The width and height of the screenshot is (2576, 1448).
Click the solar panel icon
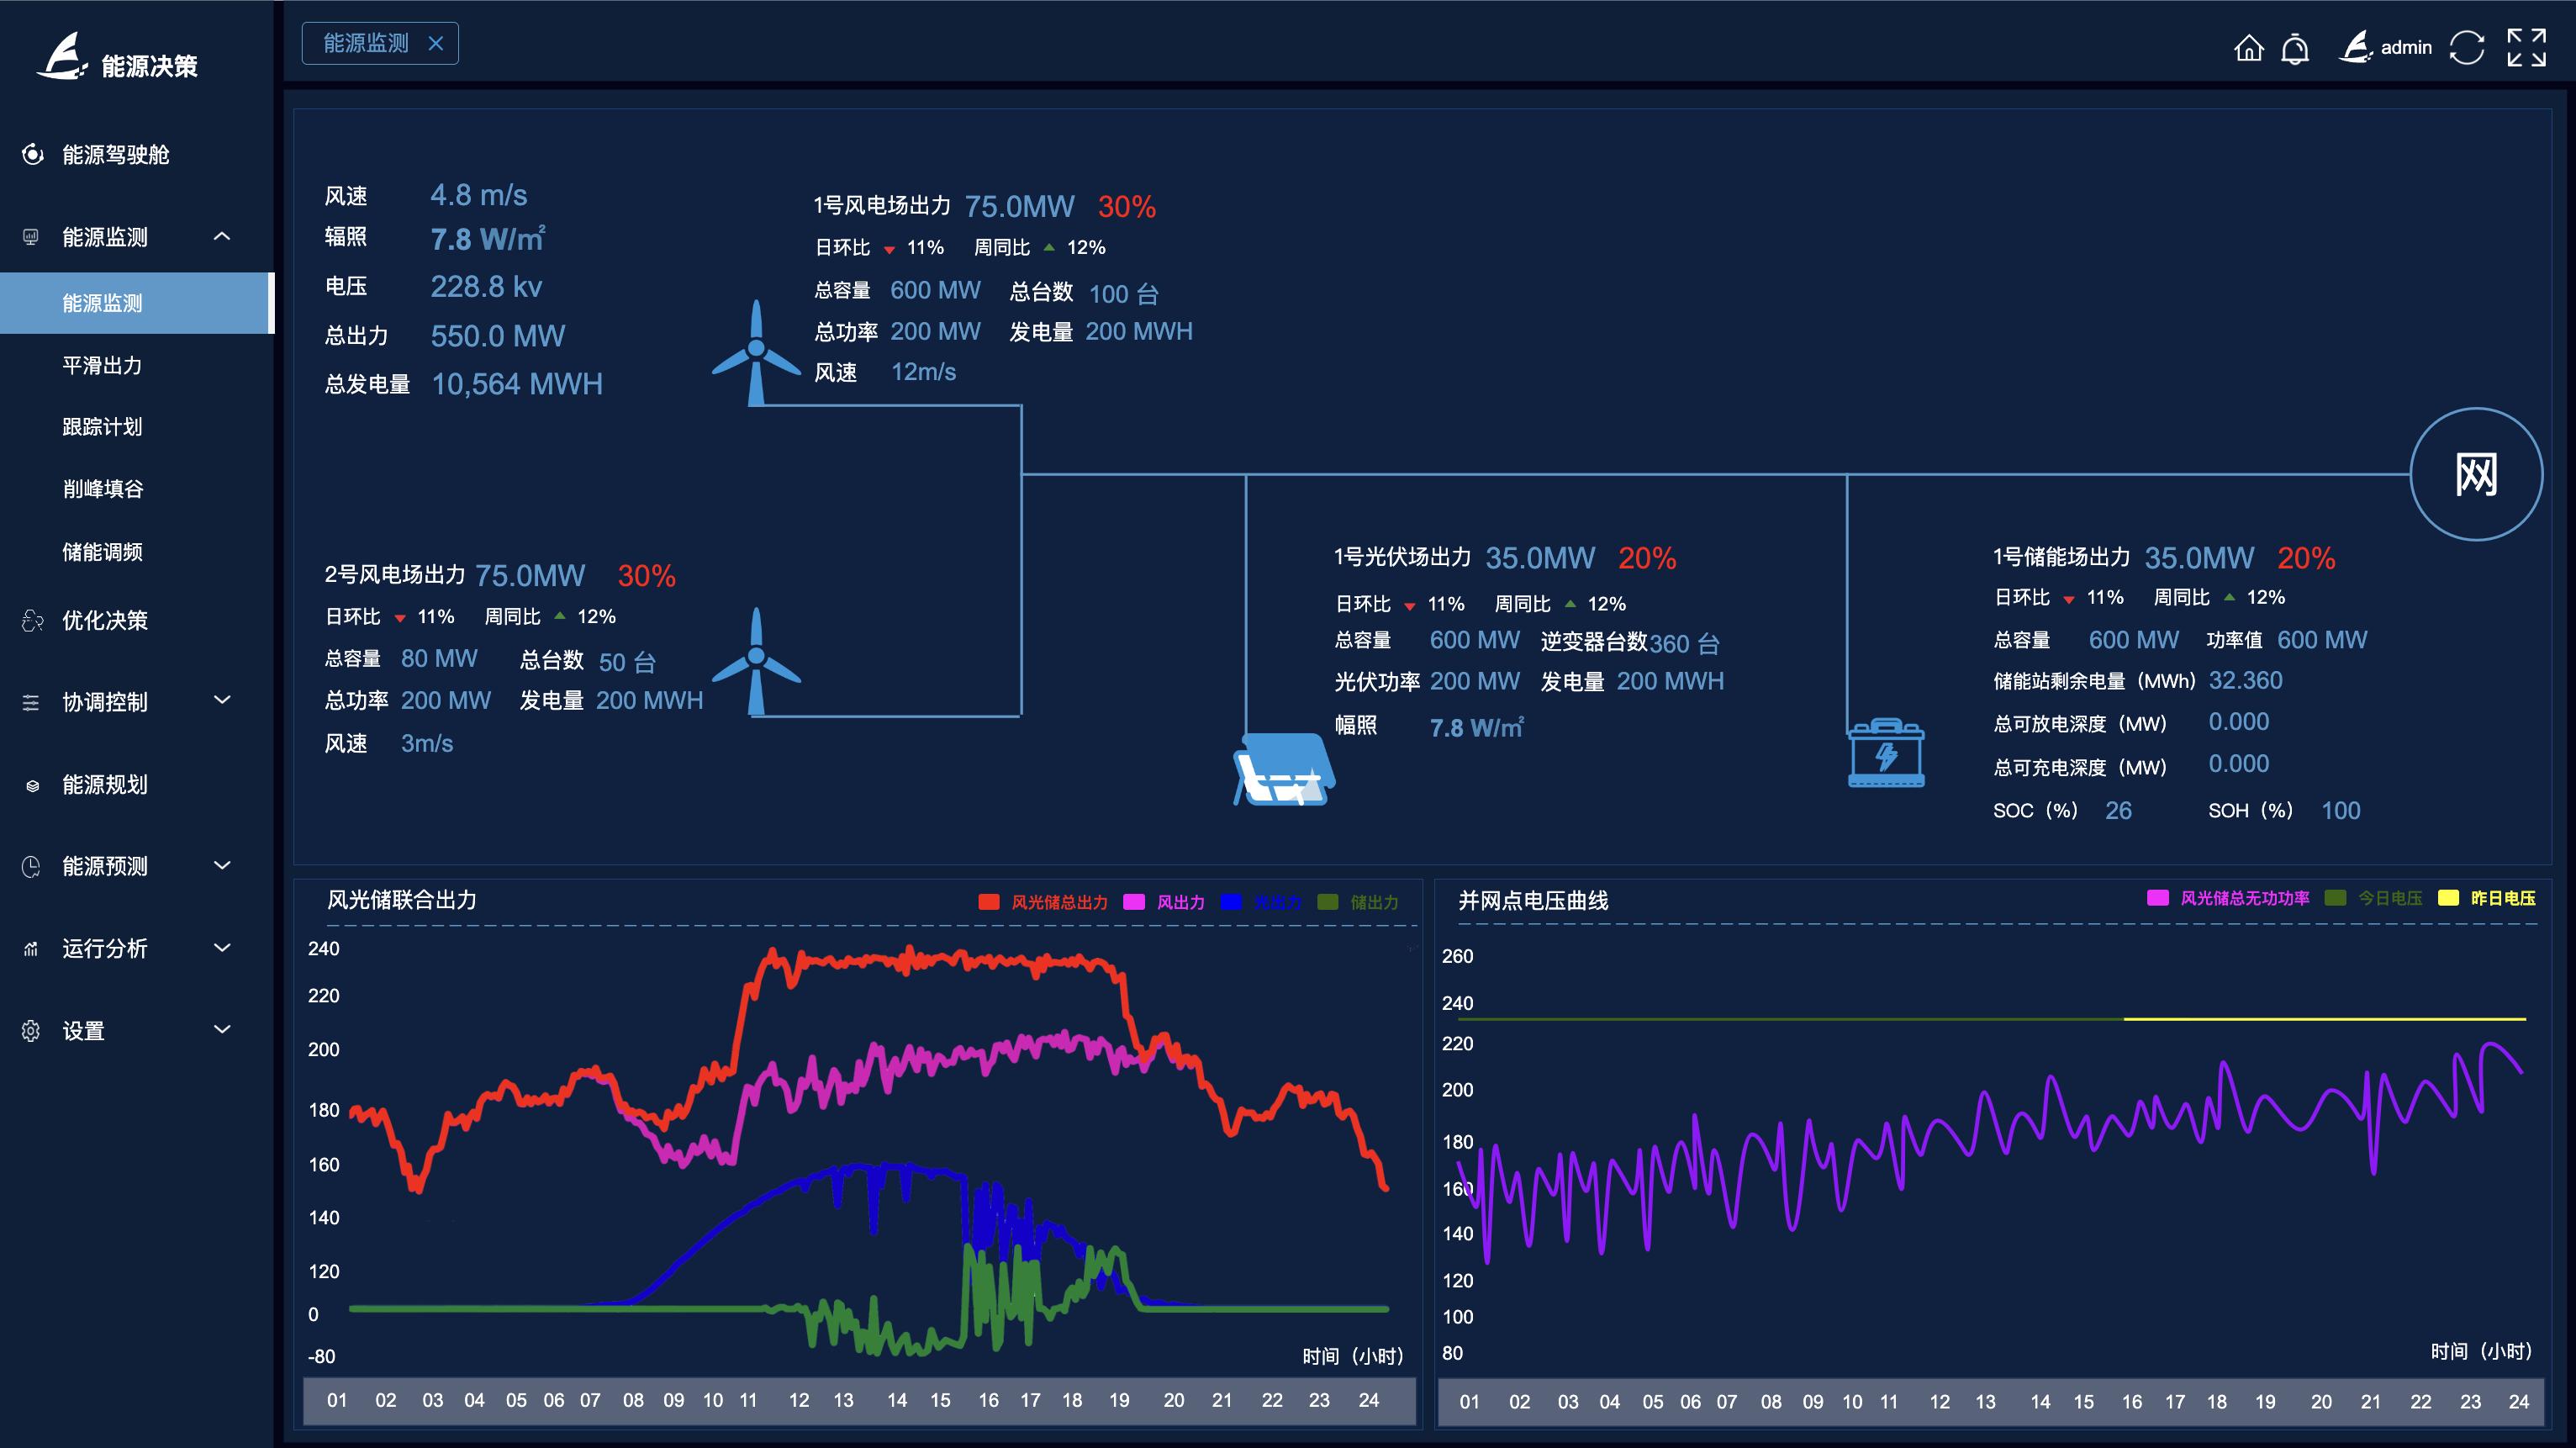(1284, 769)
